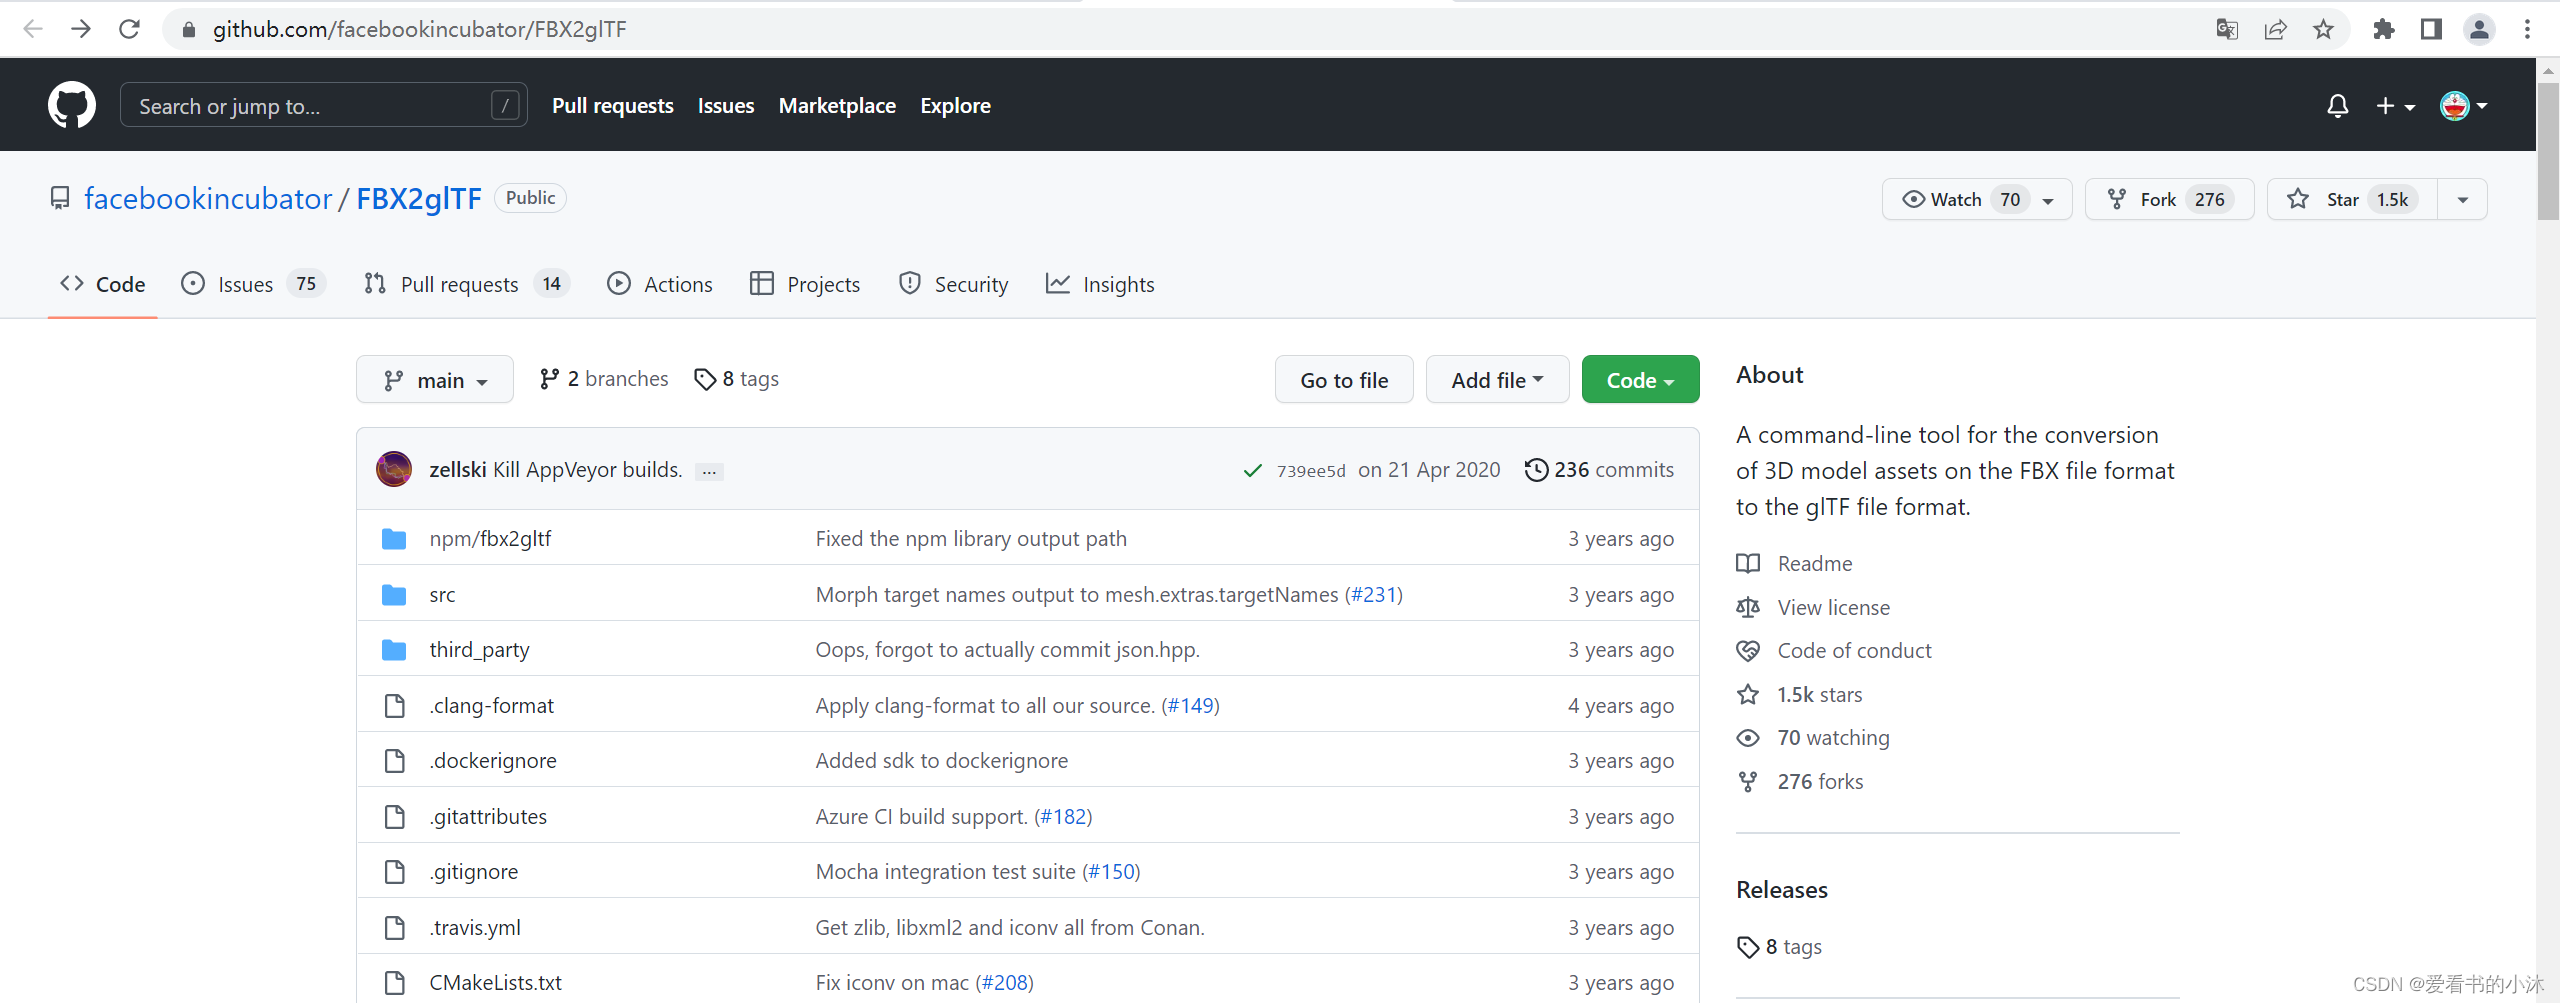The image size is (2560, 1003).
Task: Select the Code tab
Action: pos(103,284)
